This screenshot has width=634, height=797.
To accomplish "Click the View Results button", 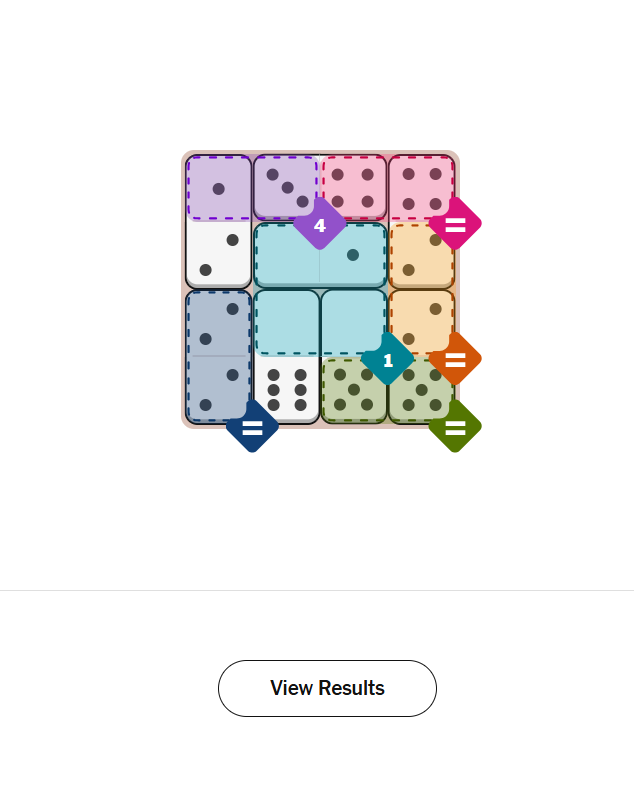I will pyautogui.click(x=327, y=688).
